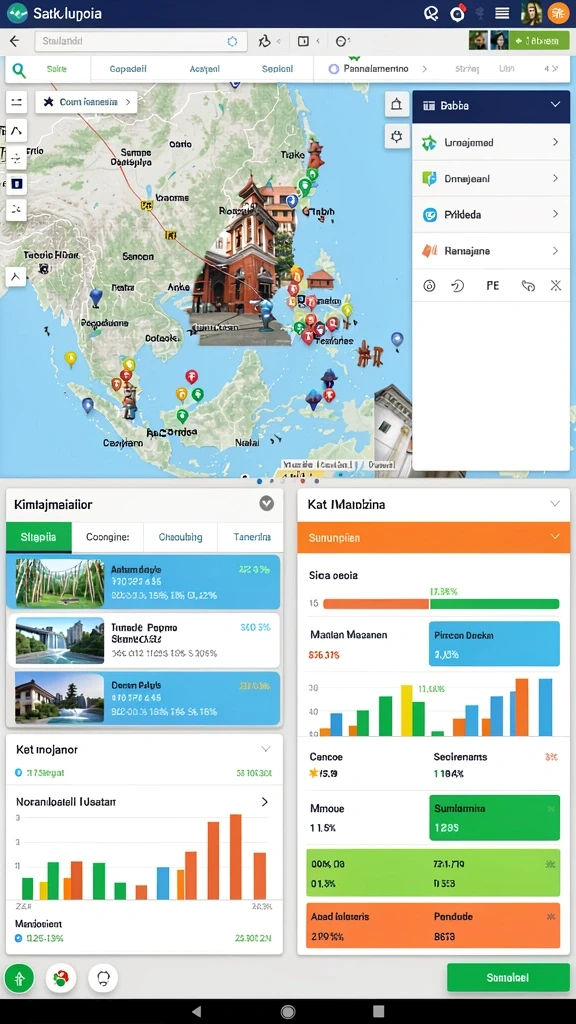Toggle the orange Sunuripien section chevron
Screen dimensions: 576x1024
555,537
